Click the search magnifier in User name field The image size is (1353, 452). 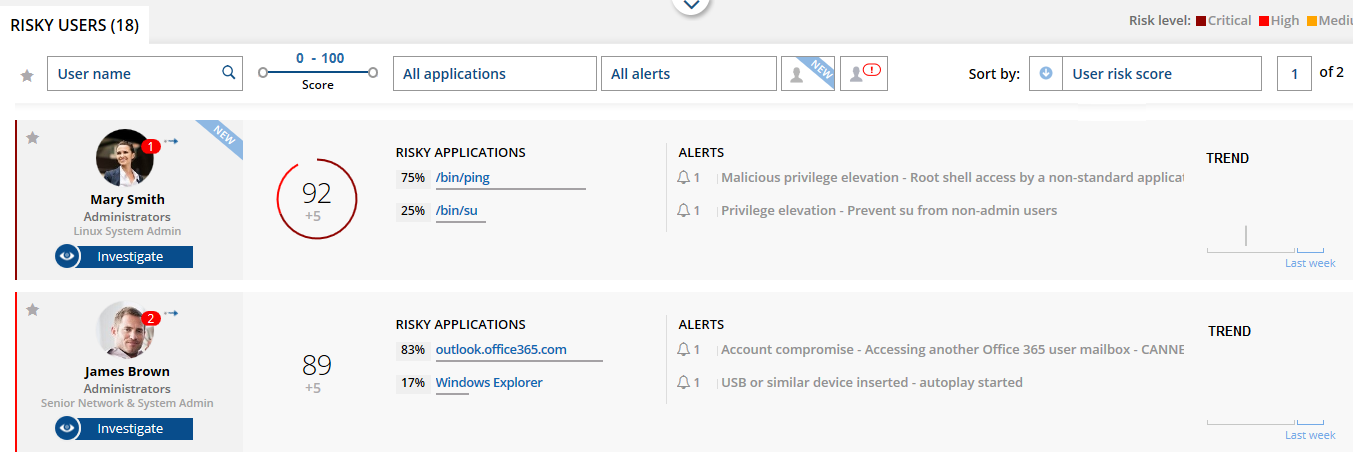point(229,73)
